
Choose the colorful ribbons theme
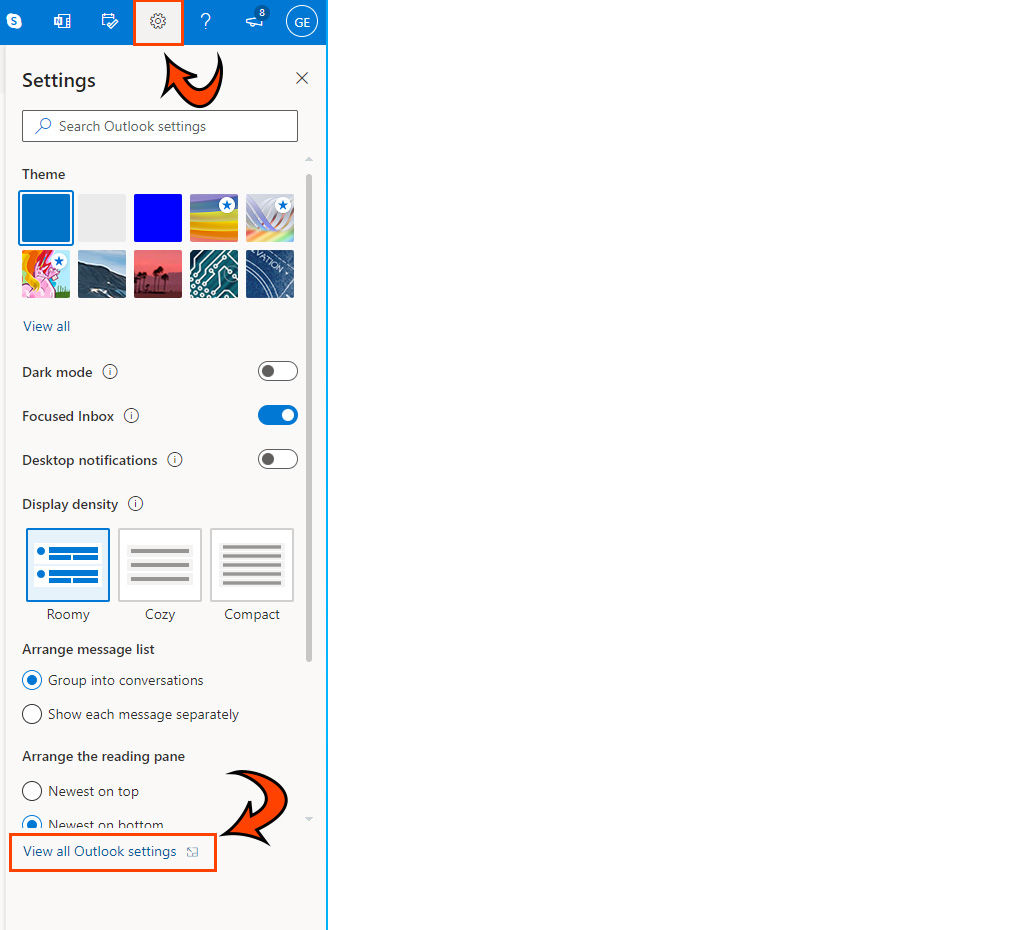tap(270, 218)
